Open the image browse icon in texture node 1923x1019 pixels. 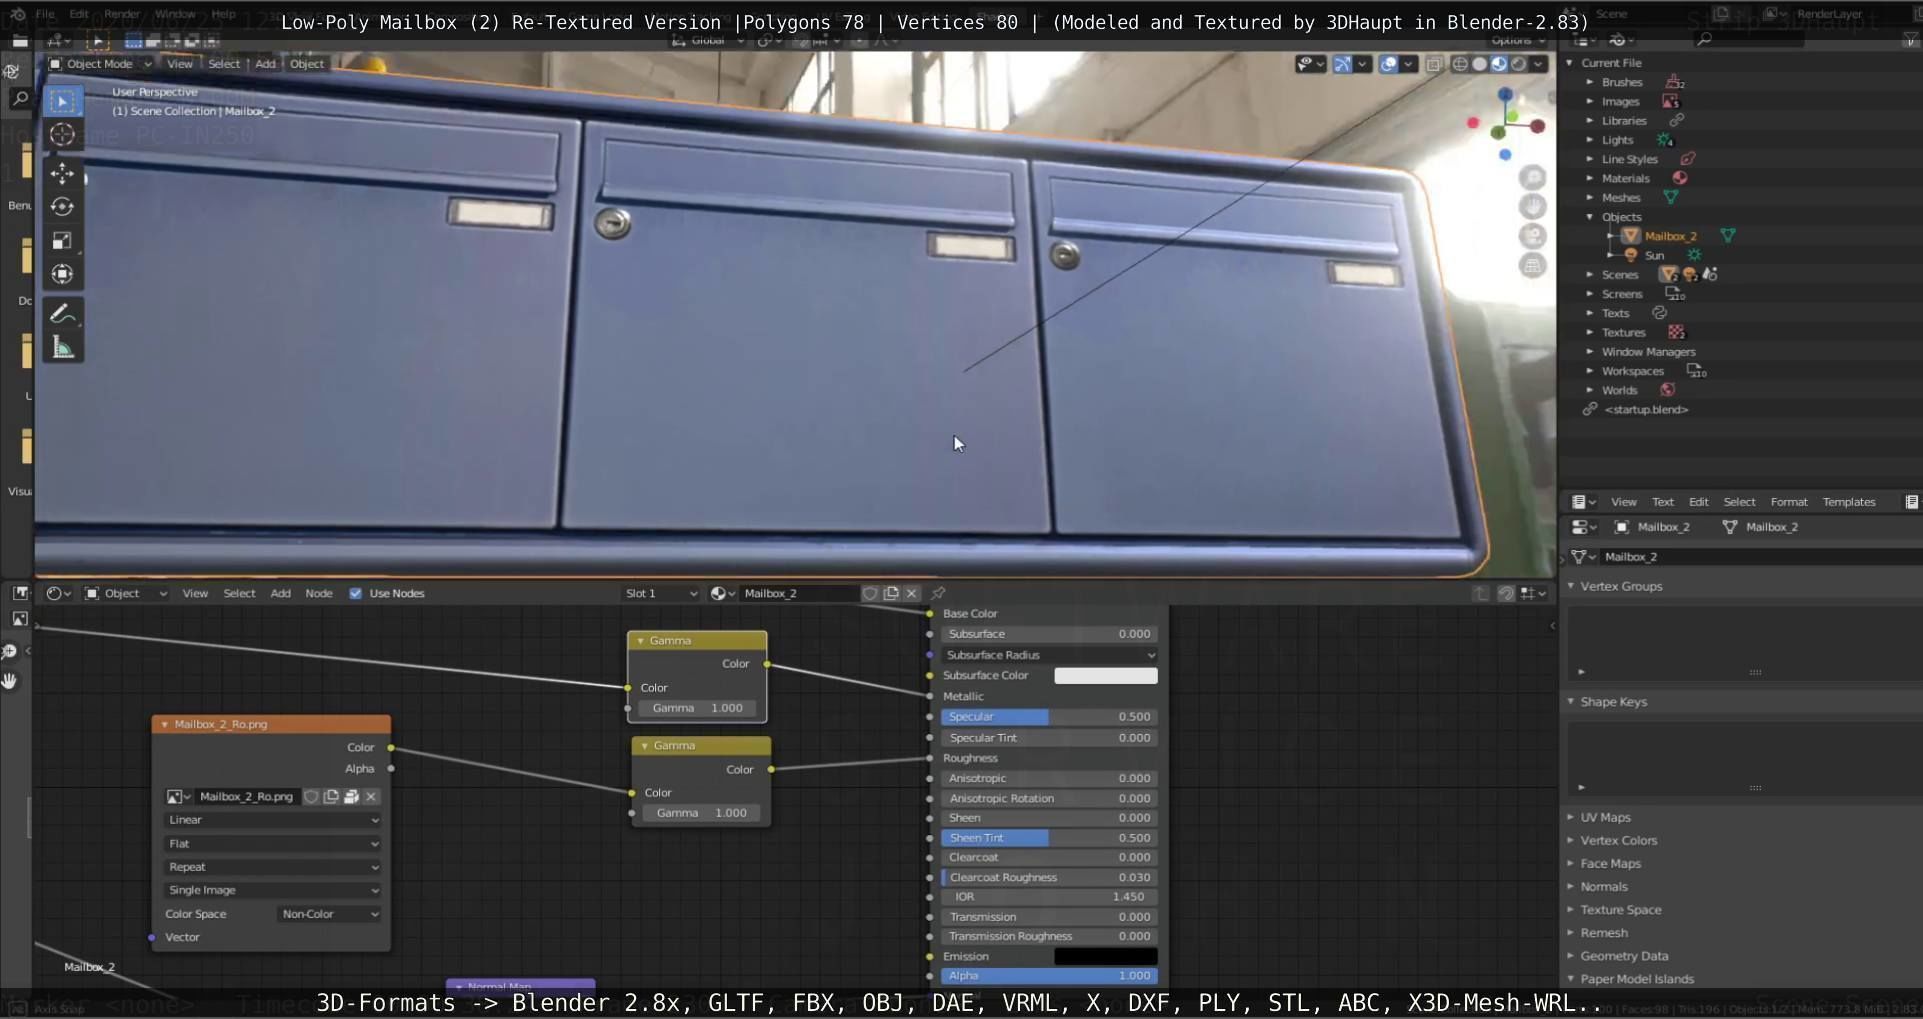[178, 796]
